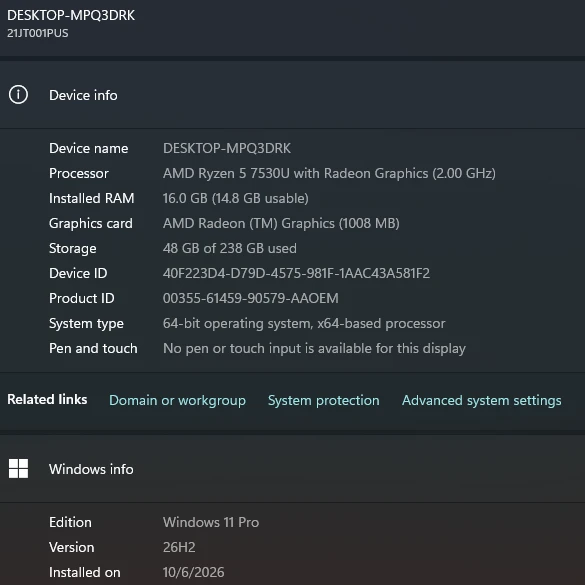Click the model number 21JT001PUS

[x=38, y=33]
